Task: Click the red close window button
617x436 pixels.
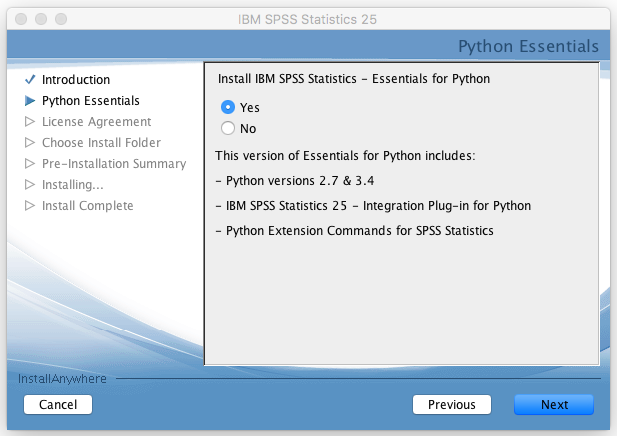Action: 21,19
